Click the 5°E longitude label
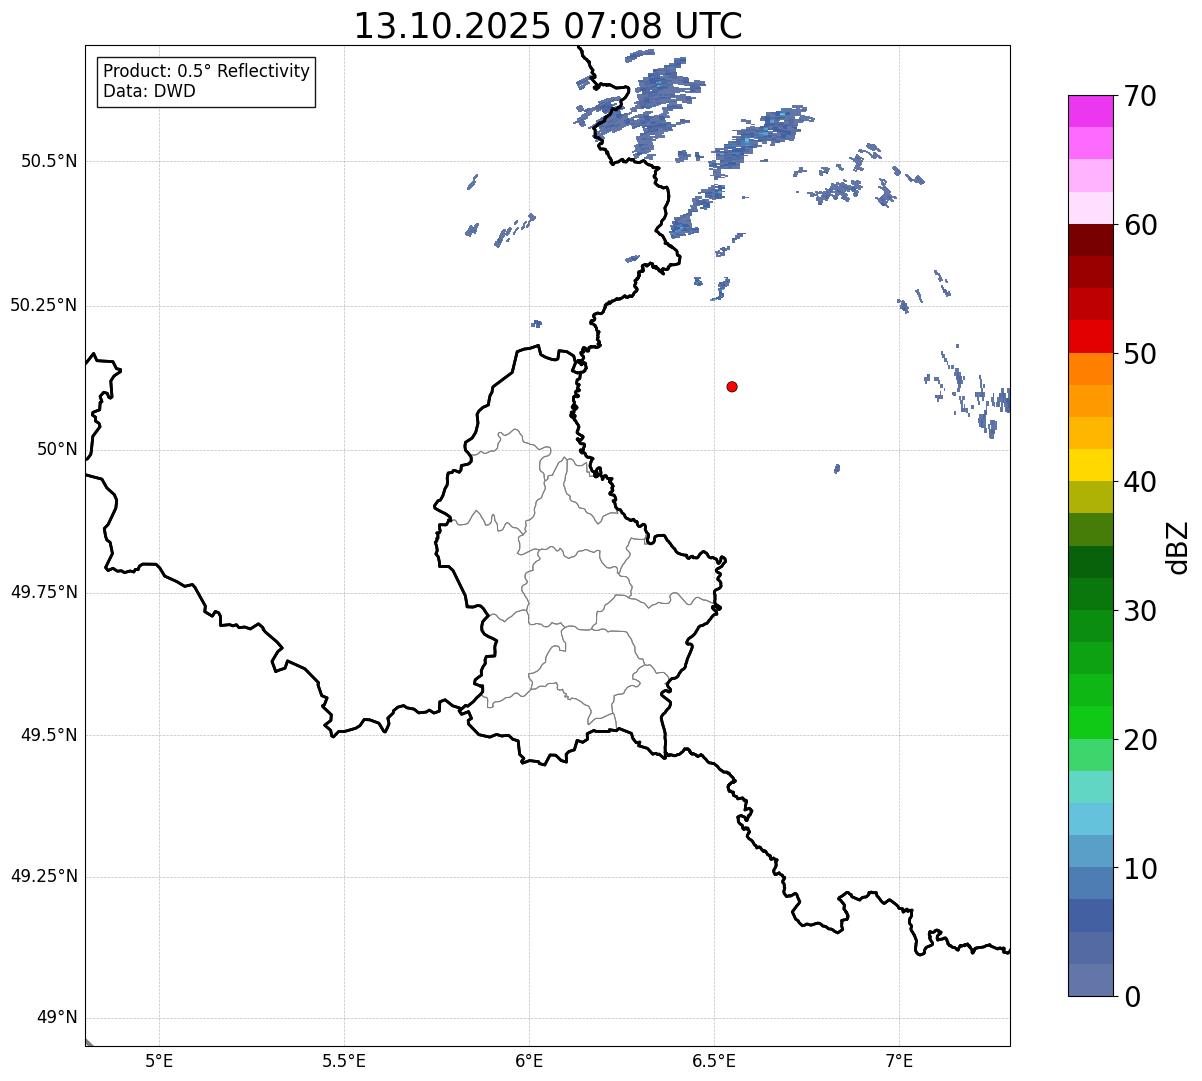The width and height of the screenshot is (1202, 1081). [x=159, y=1061]
